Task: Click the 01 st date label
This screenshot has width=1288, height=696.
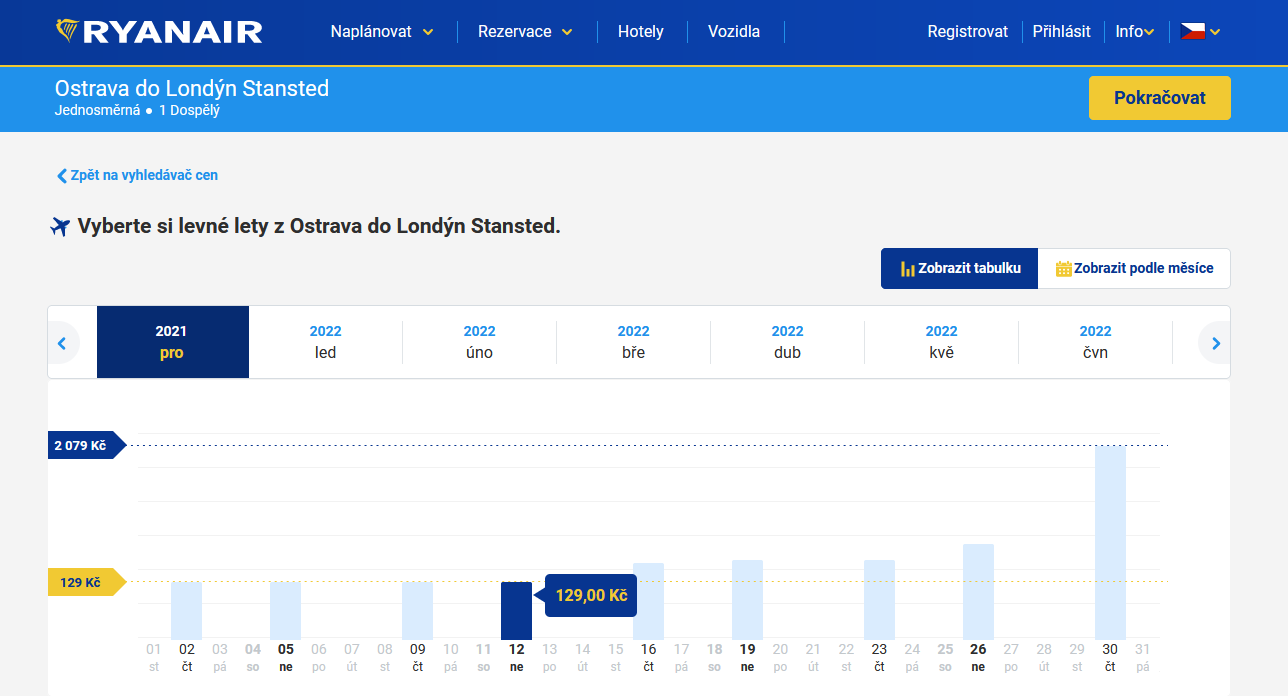Action: coord(153,658)
